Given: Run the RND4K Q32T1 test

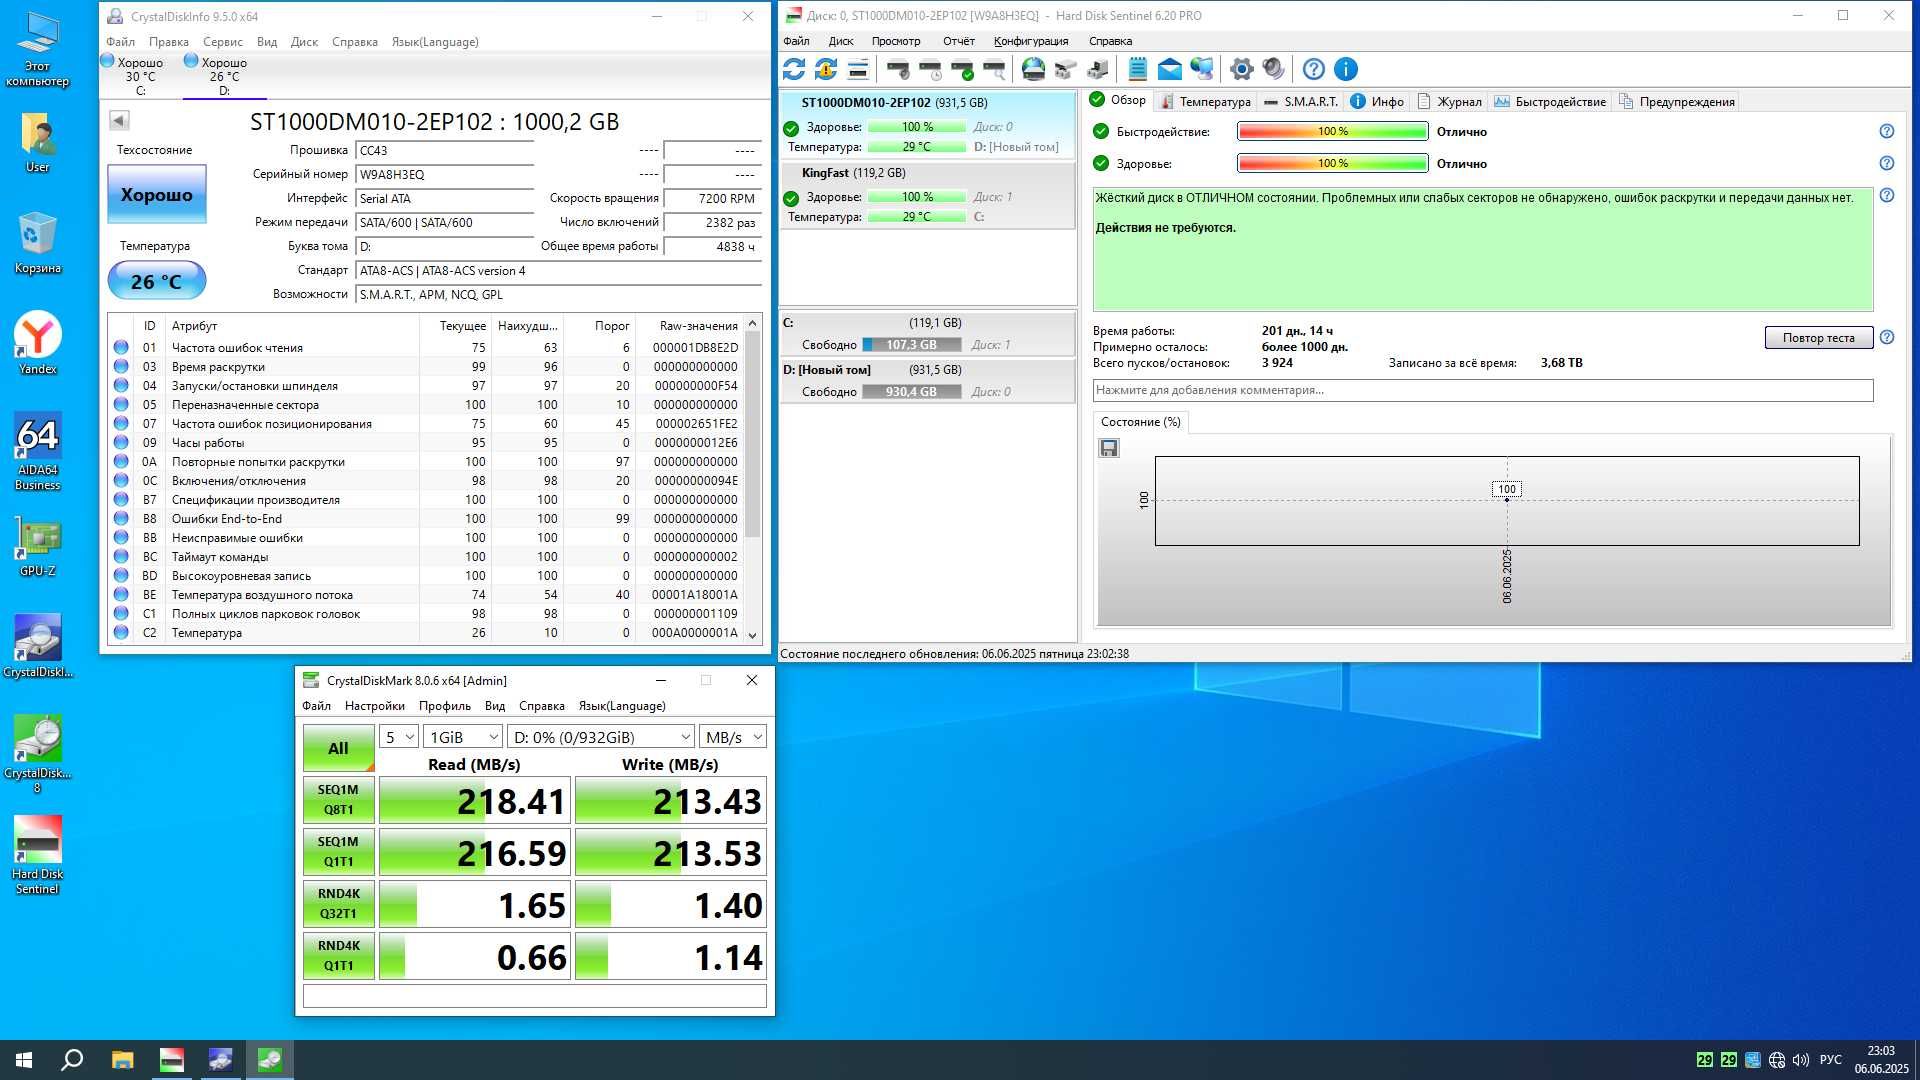Looking at the screenshot, I should (338, 903).
